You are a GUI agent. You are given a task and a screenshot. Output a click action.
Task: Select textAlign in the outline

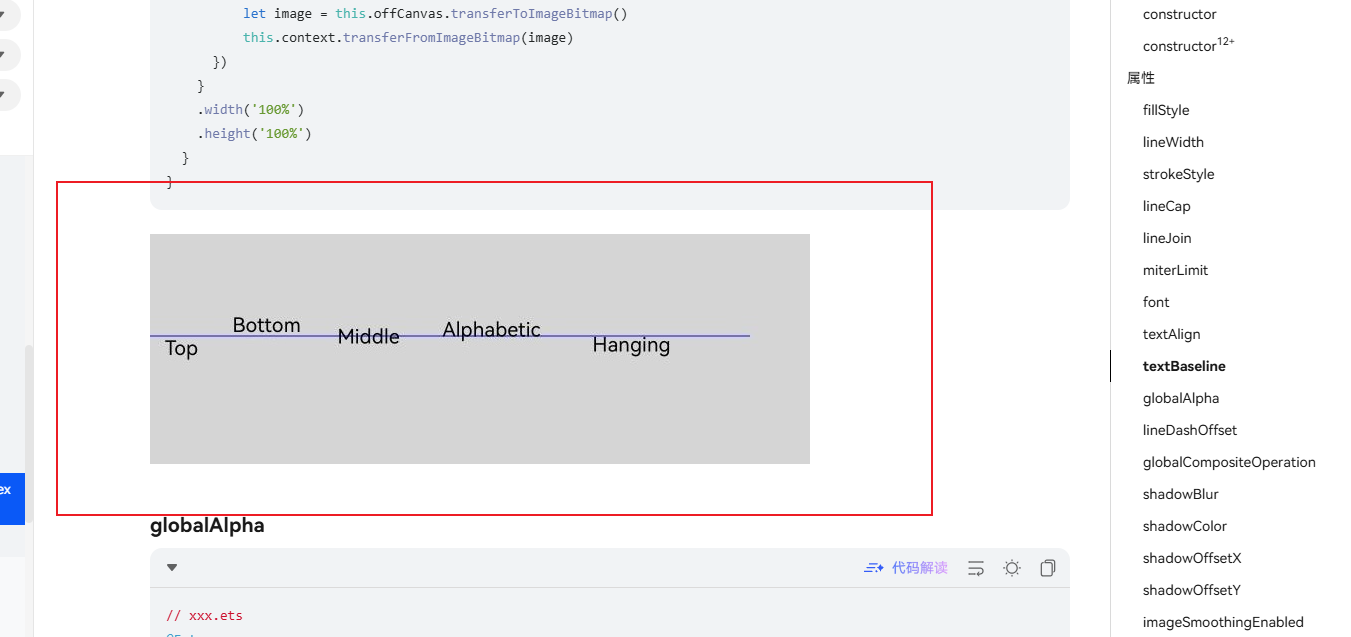1171,334
